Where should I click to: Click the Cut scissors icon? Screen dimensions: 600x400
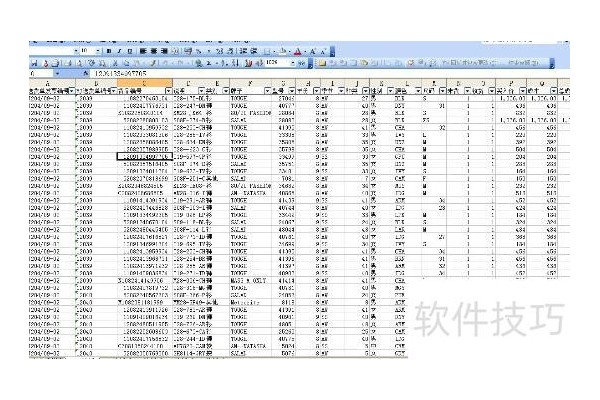click(115, 63)
